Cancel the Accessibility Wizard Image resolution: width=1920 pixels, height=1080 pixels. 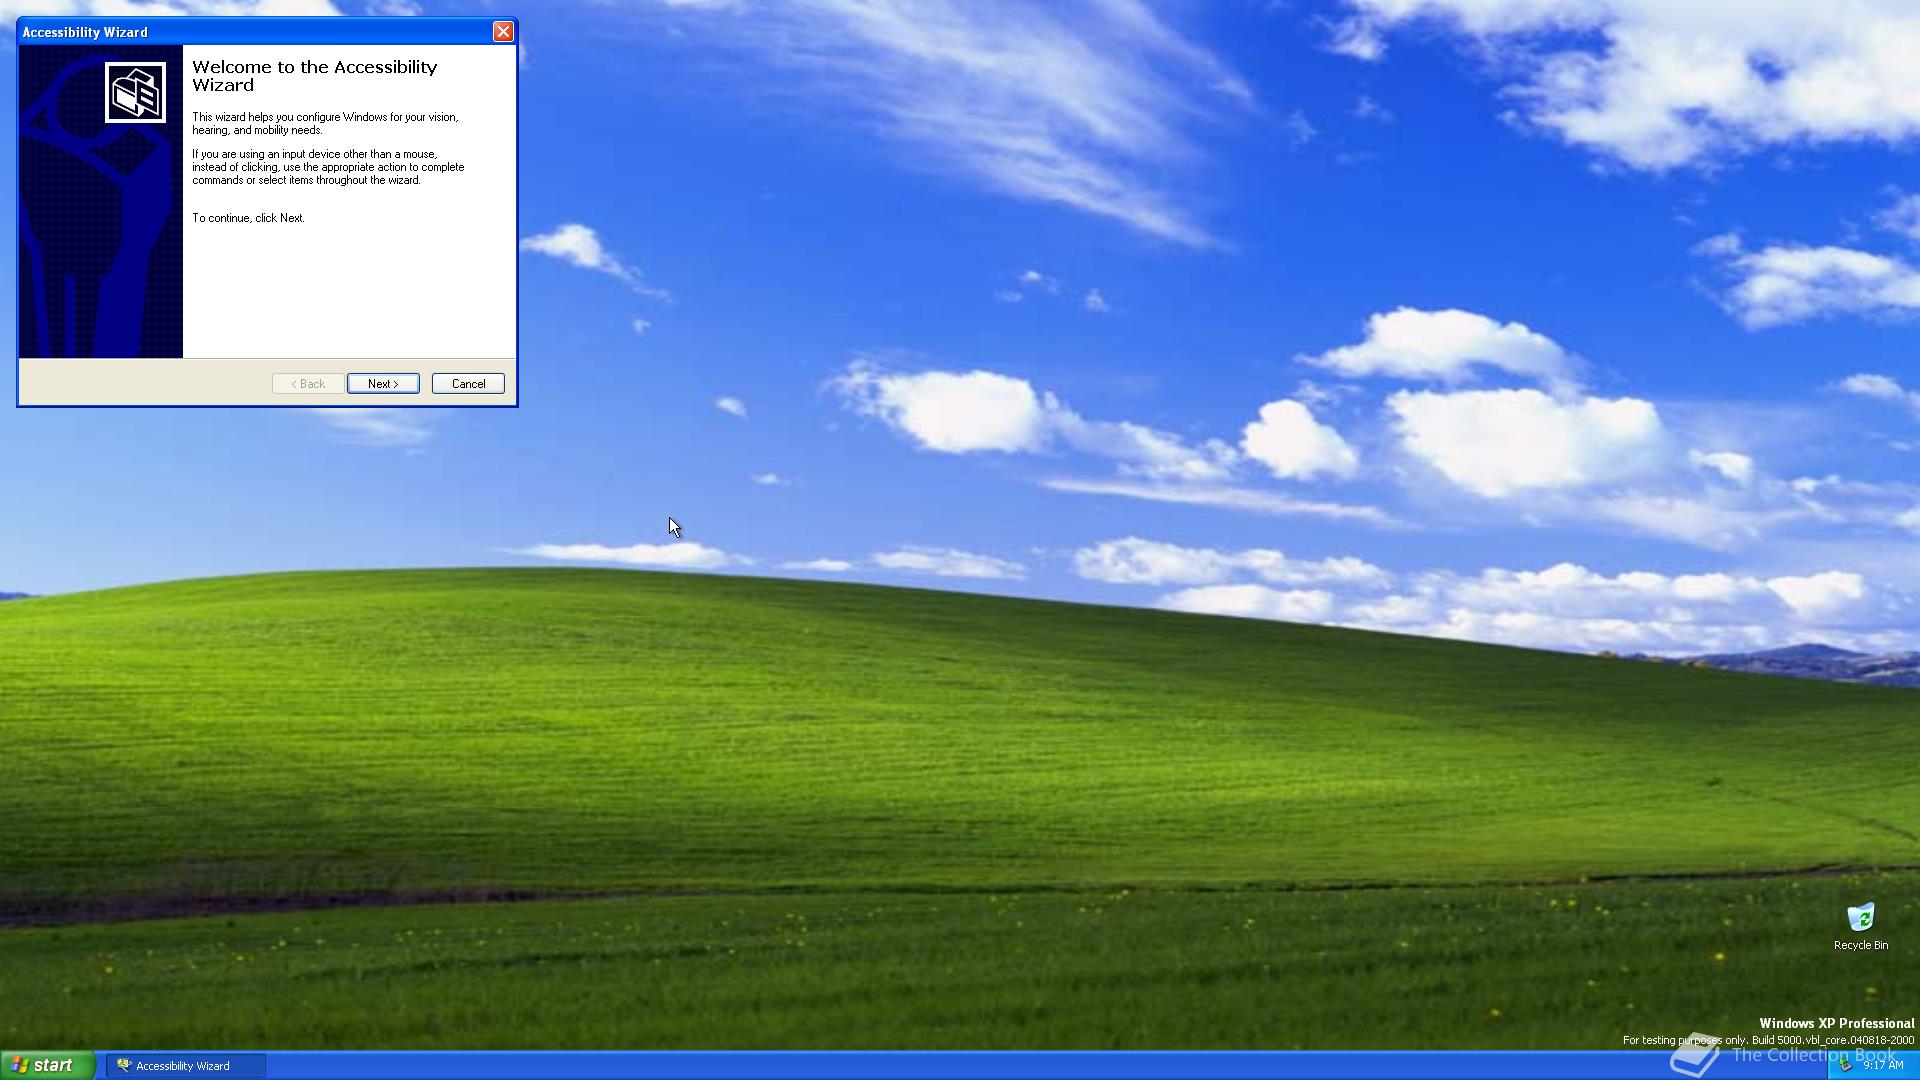(x=468, y=384)
